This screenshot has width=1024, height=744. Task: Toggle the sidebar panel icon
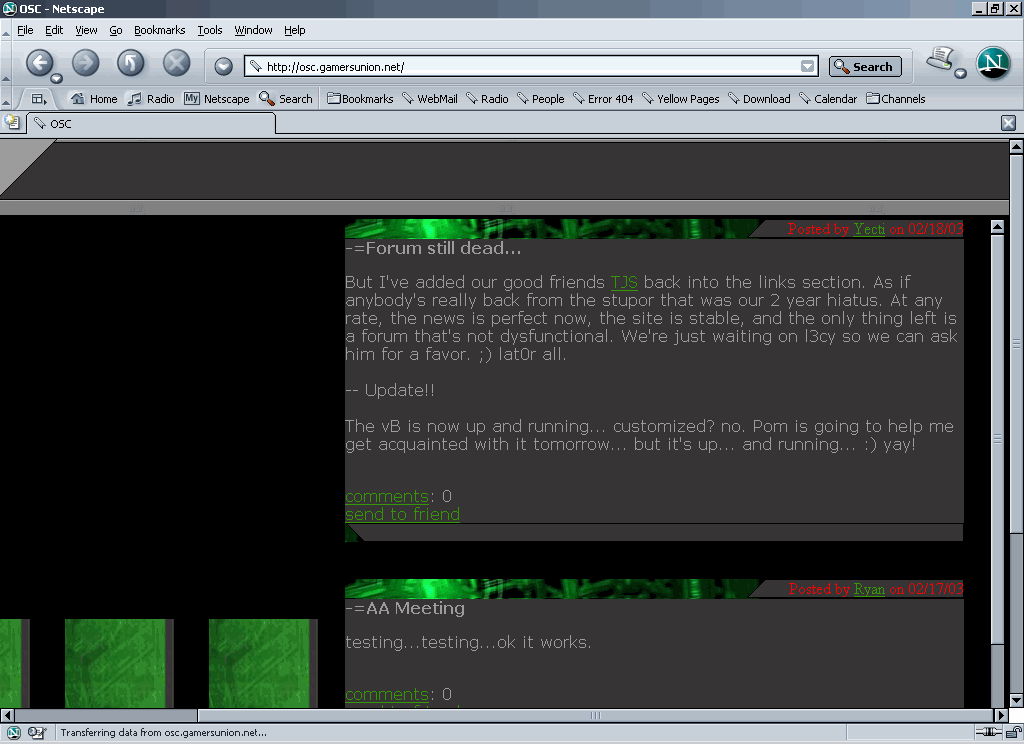[x=39, y=99]
